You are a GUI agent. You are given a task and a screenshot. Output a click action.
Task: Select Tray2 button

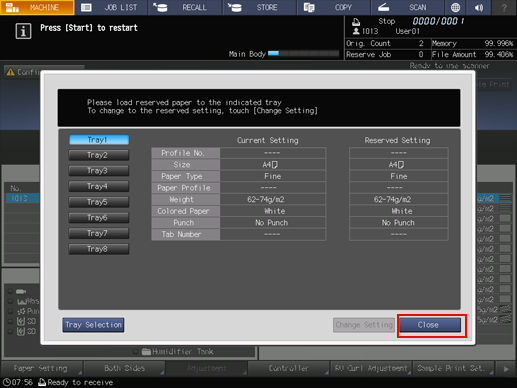click(99, 155)
